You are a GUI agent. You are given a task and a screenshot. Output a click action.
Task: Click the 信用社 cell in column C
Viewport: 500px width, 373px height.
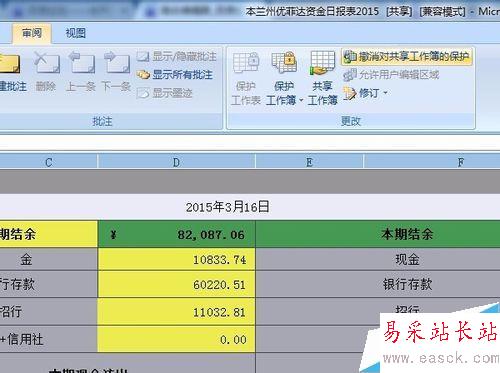(x=49, y=339)
